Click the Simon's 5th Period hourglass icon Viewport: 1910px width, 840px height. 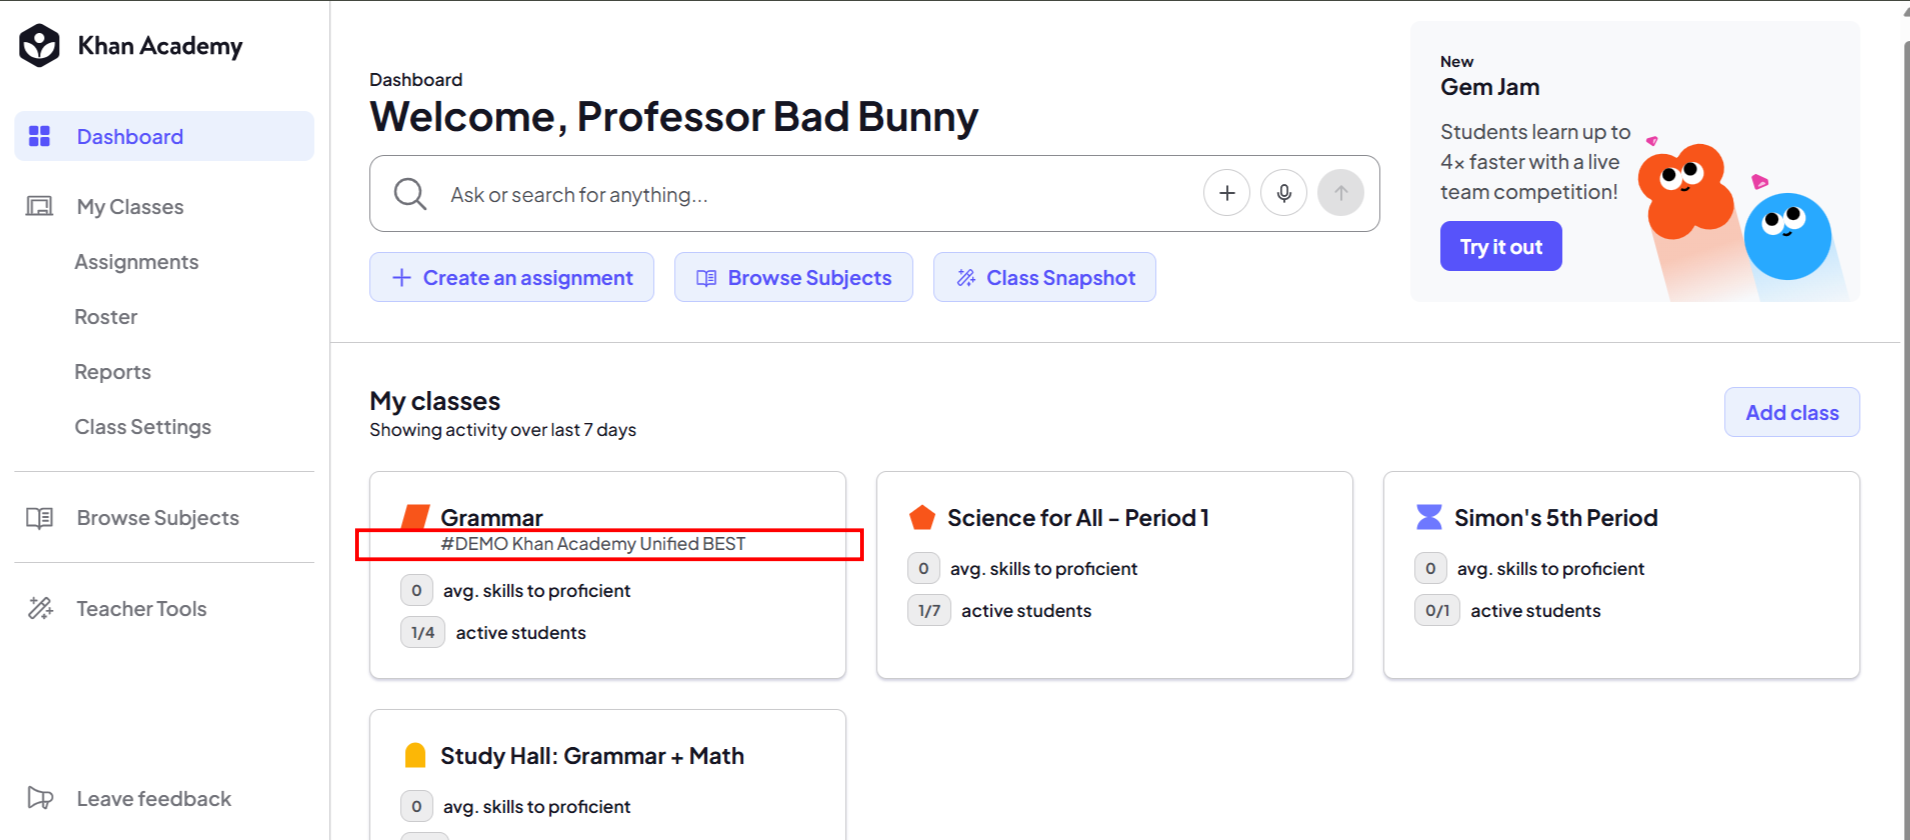tap(1429, 517)
